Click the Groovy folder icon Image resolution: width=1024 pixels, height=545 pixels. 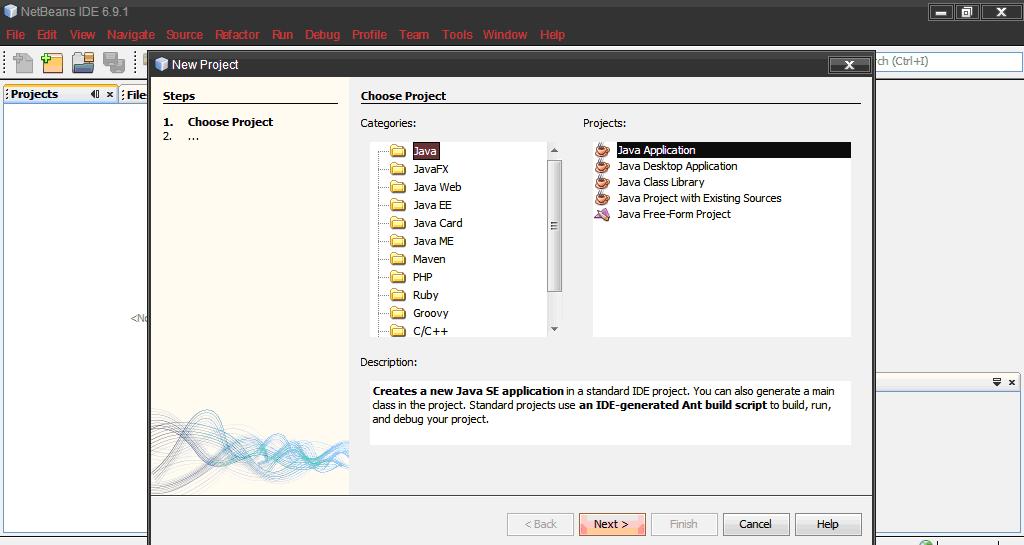pyautogui.click(x=398, y=313)
